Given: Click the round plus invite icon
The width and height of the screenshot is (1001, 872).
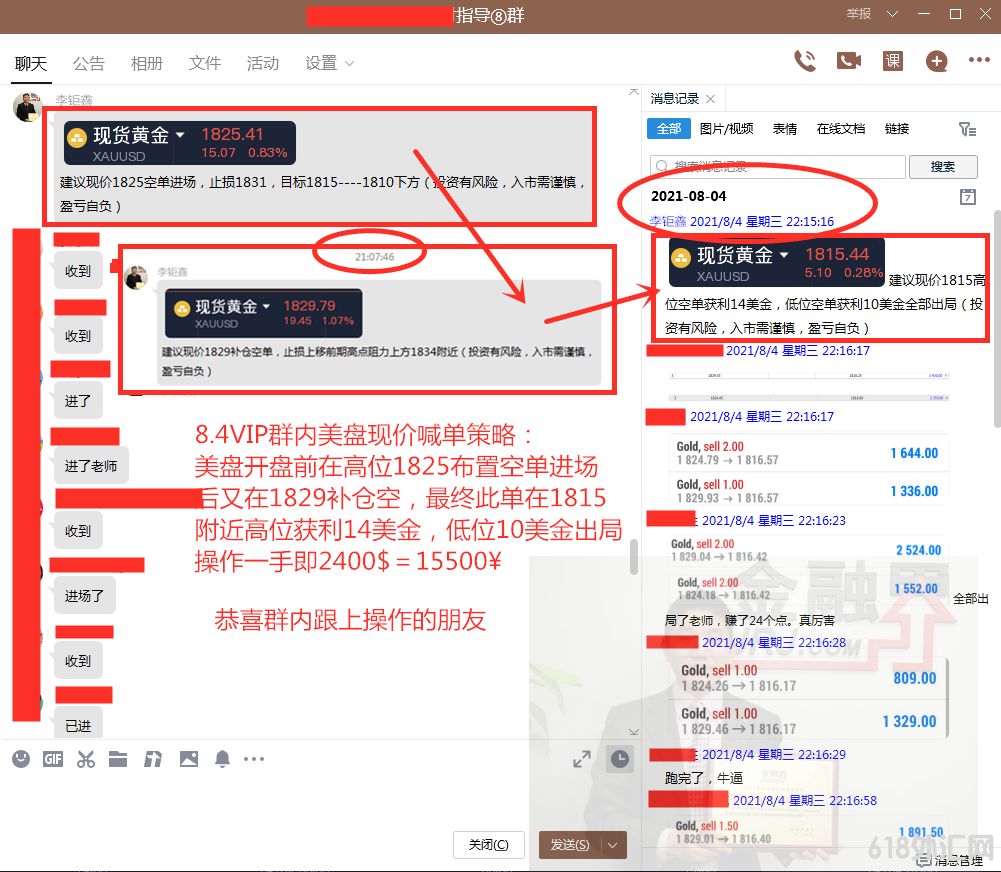Looking at the screenshot, I should coord(936,61).
